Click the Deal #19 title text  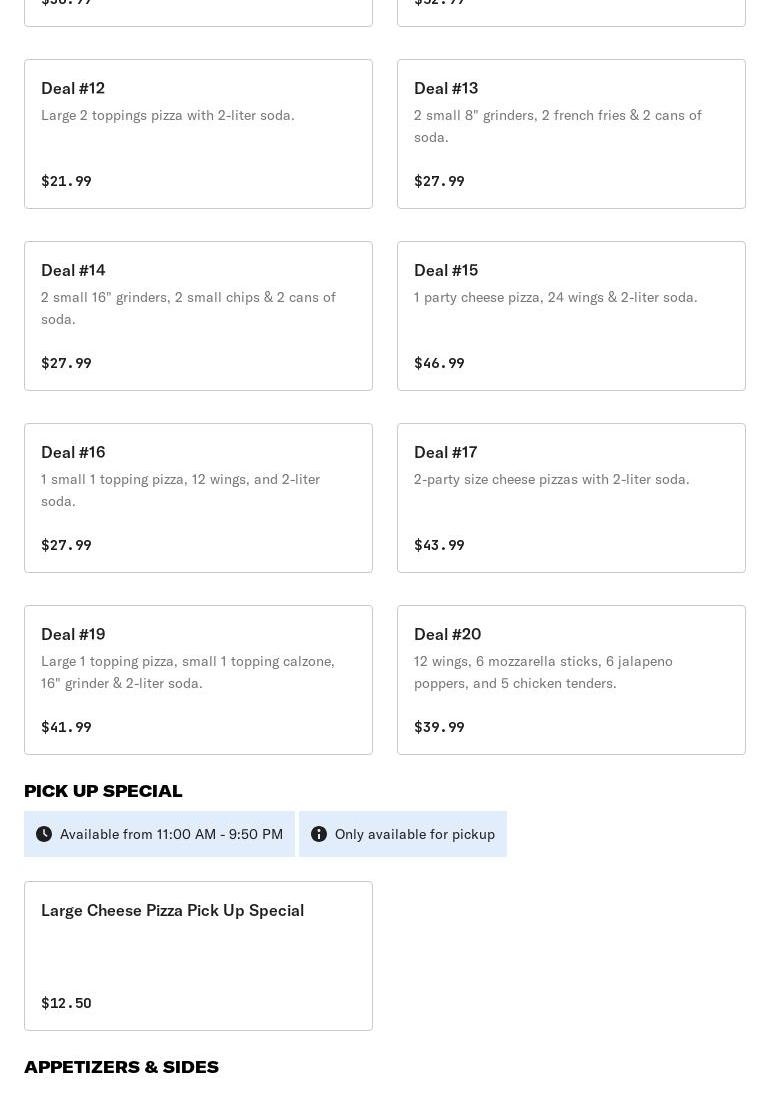coord(73,634)
